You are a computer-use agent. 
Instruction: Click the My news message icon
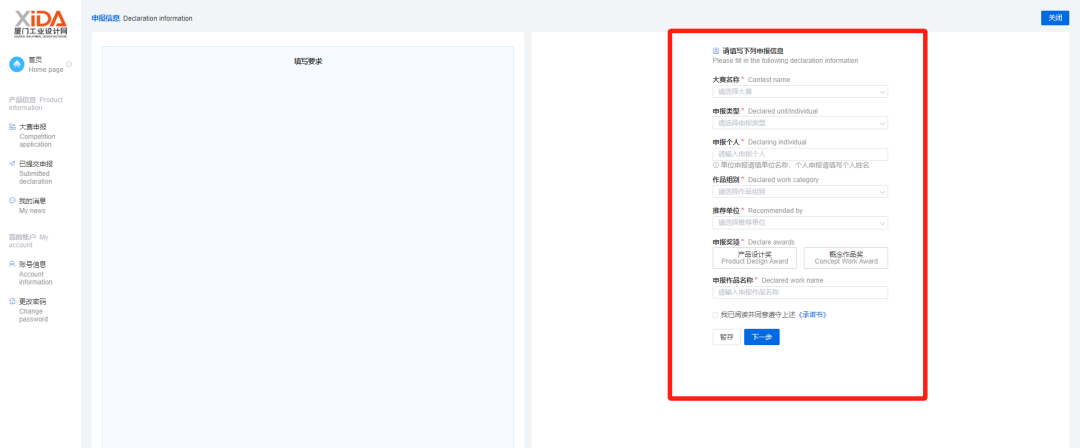[12, 201]
